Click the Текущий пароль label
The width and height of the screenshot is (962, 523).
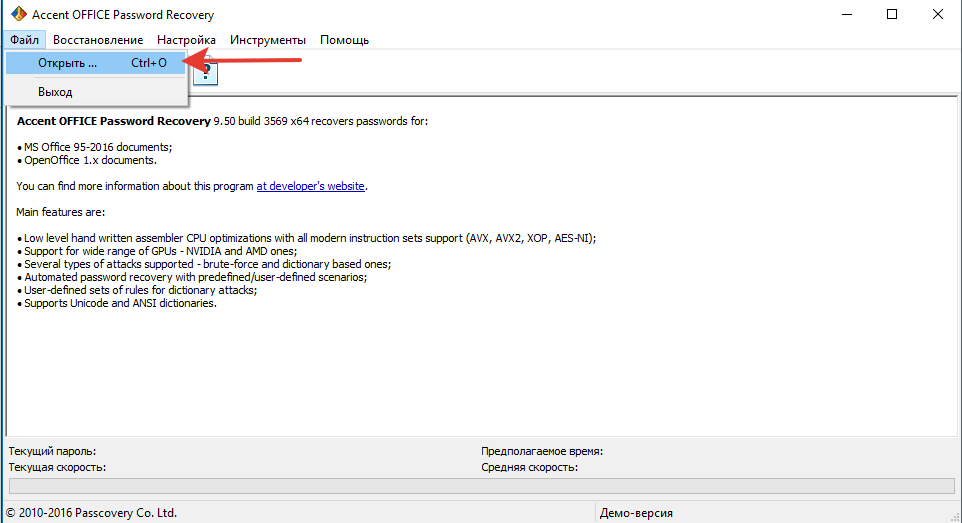(52, 451)
